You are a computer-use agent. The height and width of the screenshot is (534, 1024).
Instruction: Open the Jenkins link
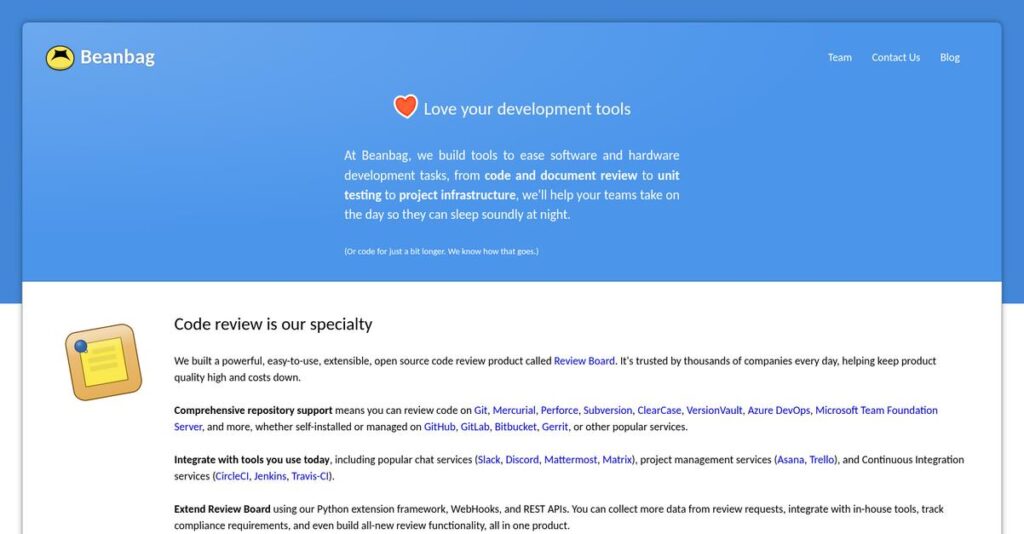pyautogui.click(x=270, y=477)
